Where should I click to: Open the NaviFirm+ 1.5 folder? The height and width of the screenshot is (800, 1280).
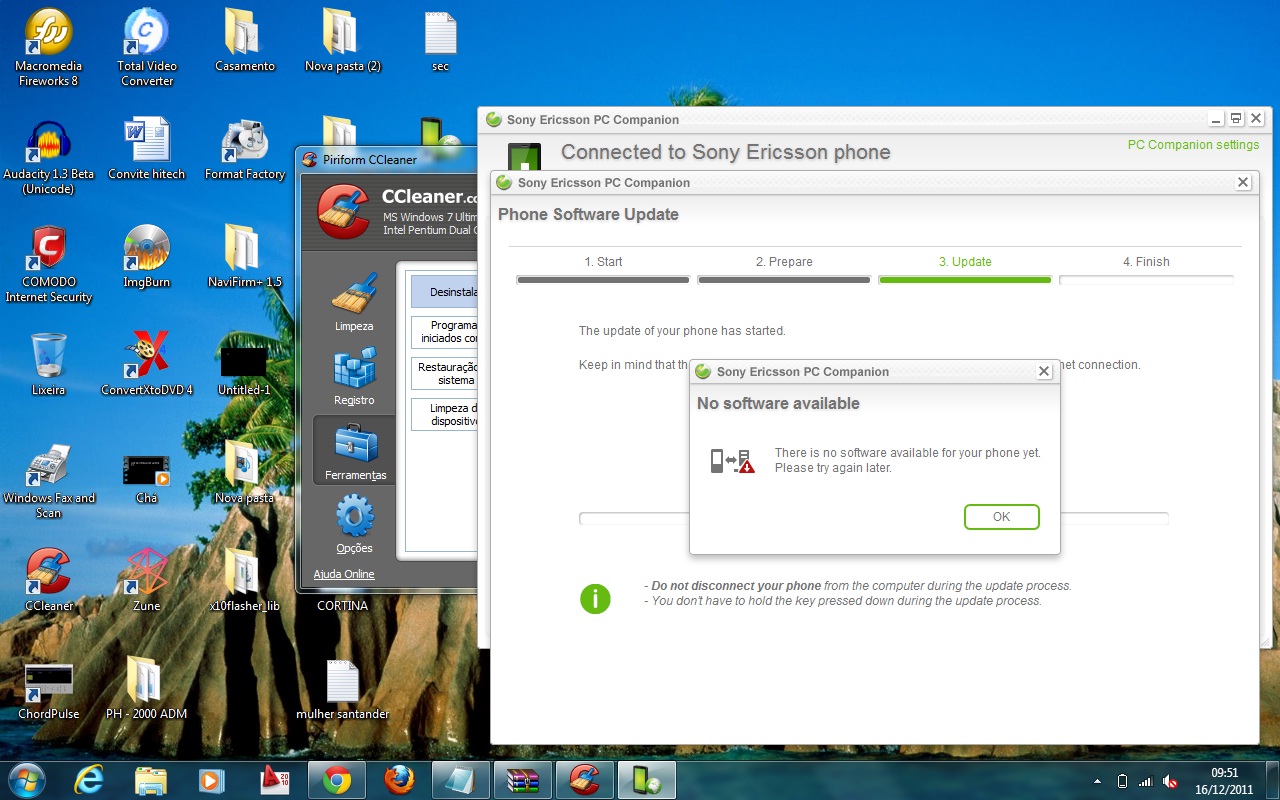[x=245, y=256]
